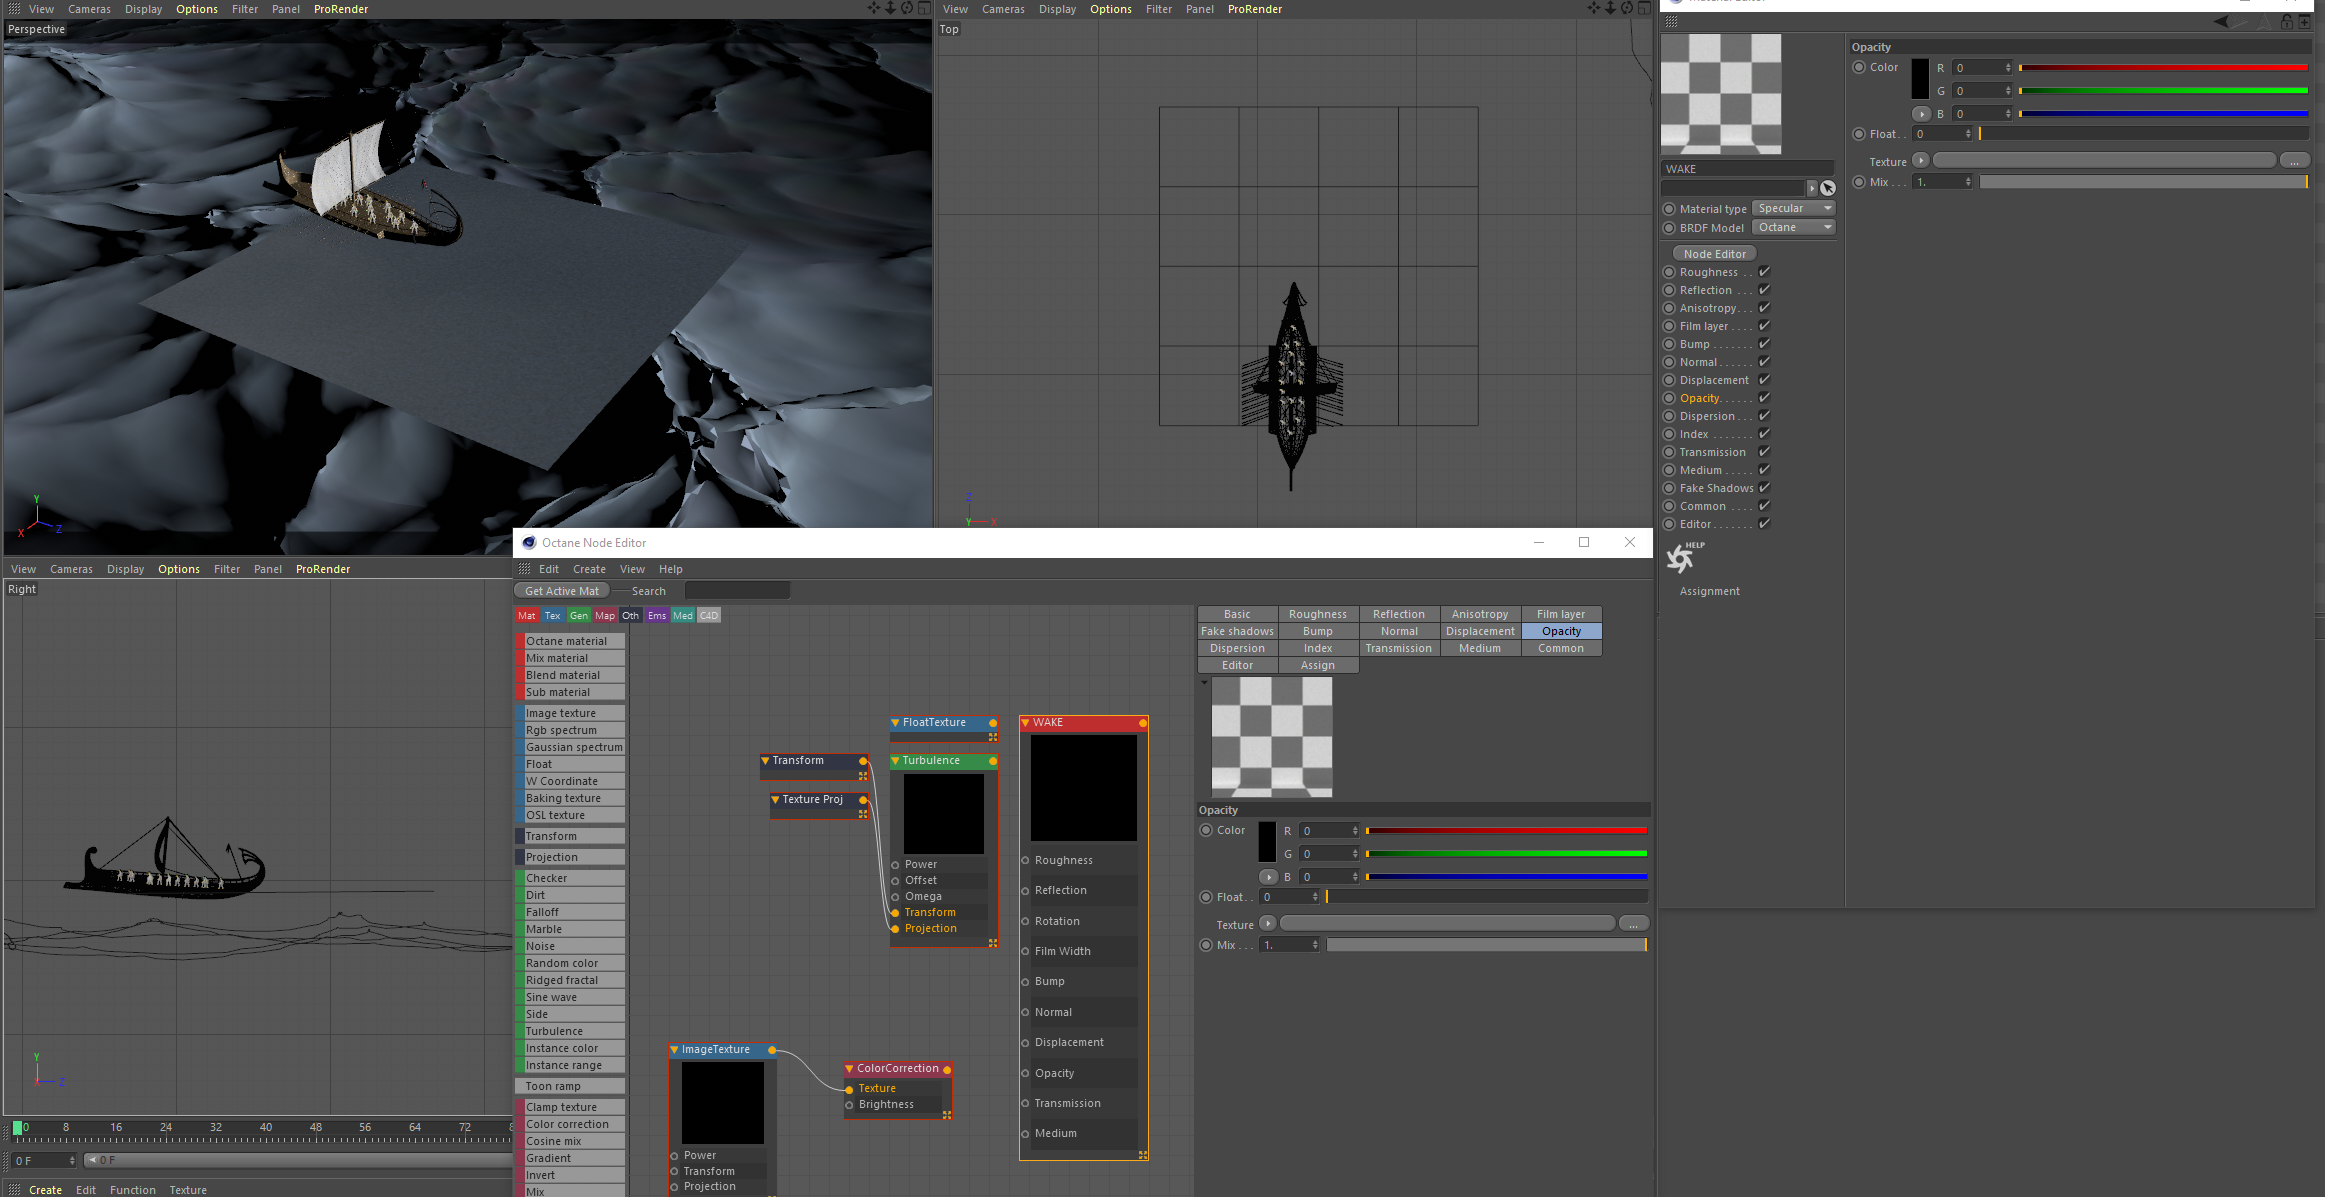2325x1197 pixels.
Task: Click the node Search input field
Action: tap(737, 591)
